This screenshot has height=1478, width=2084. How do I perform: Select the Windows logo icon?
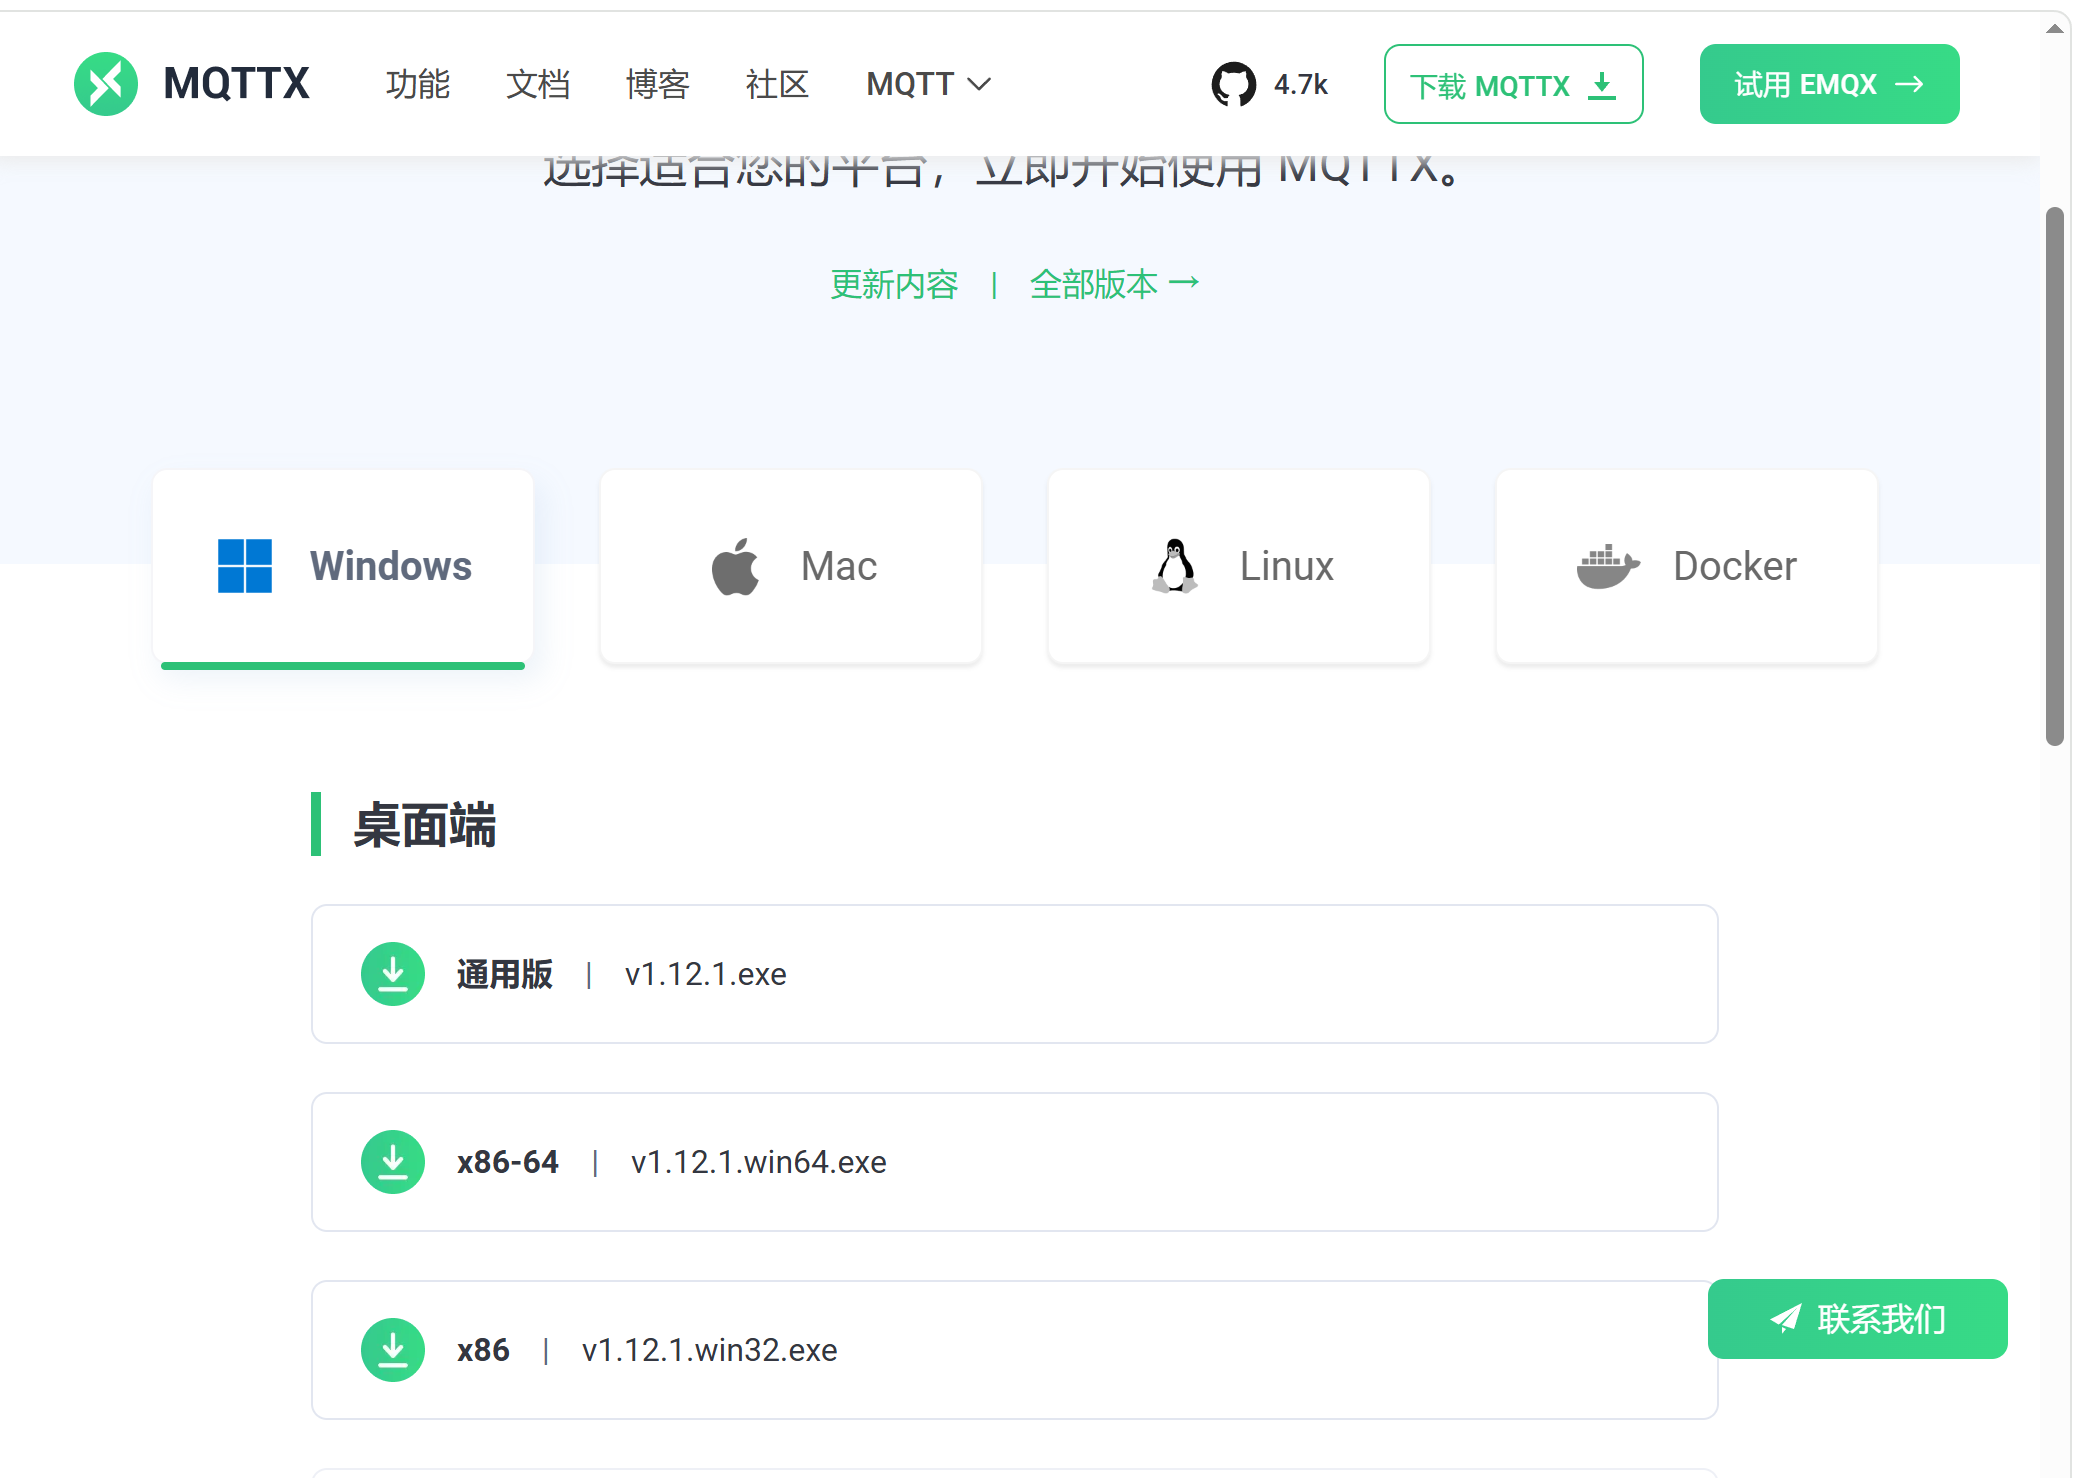(x=245, y=566)
